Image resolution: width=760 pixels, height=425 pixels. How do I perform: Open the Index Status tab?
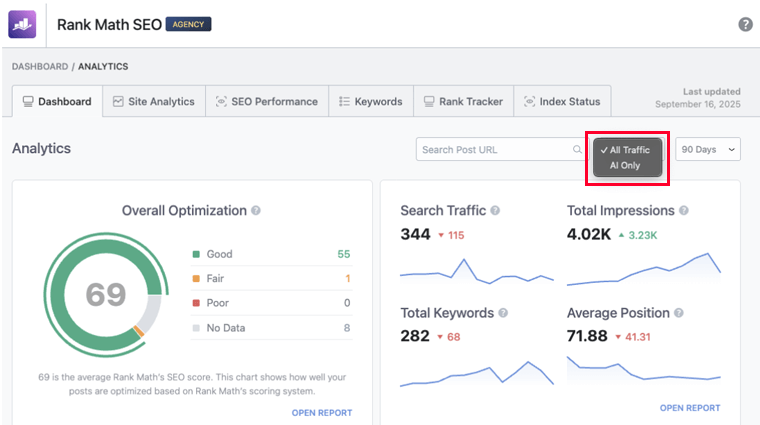tap(562, 101)
